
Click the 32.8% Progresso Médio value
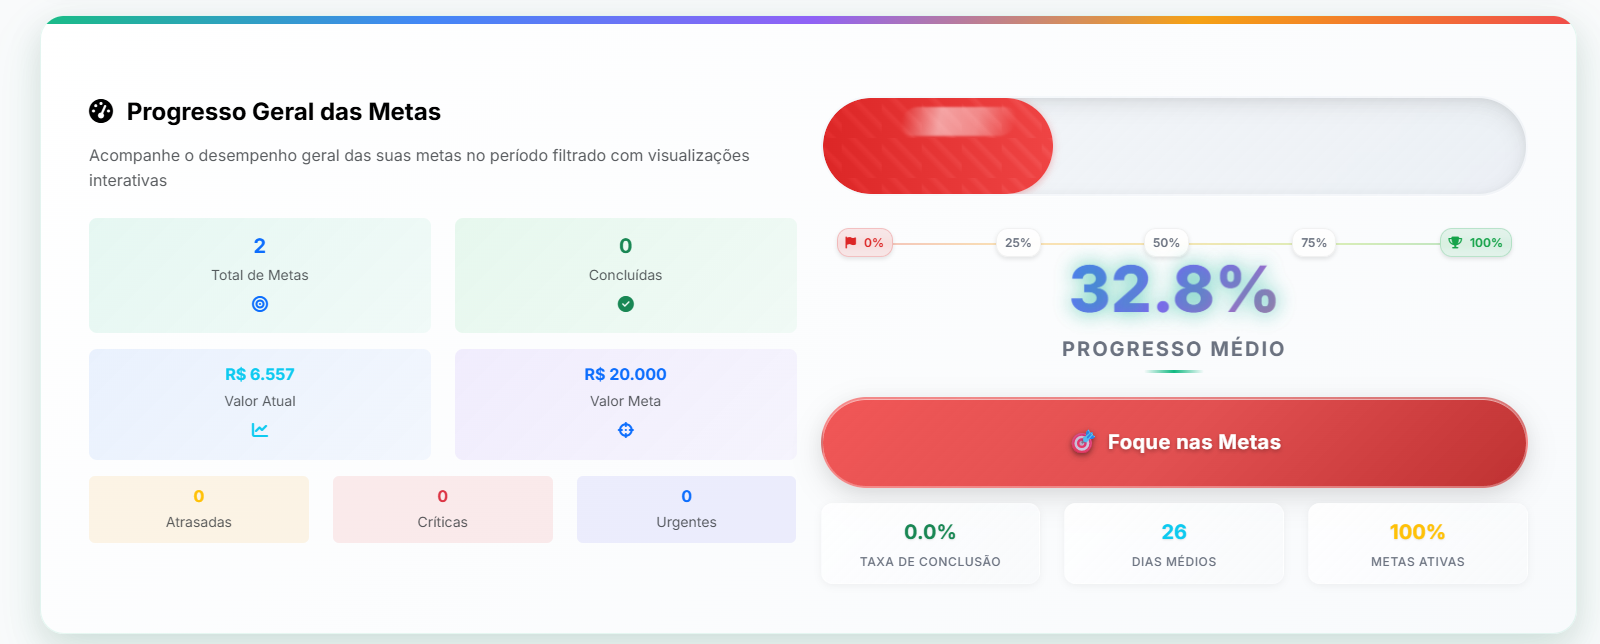point(1173,290)
